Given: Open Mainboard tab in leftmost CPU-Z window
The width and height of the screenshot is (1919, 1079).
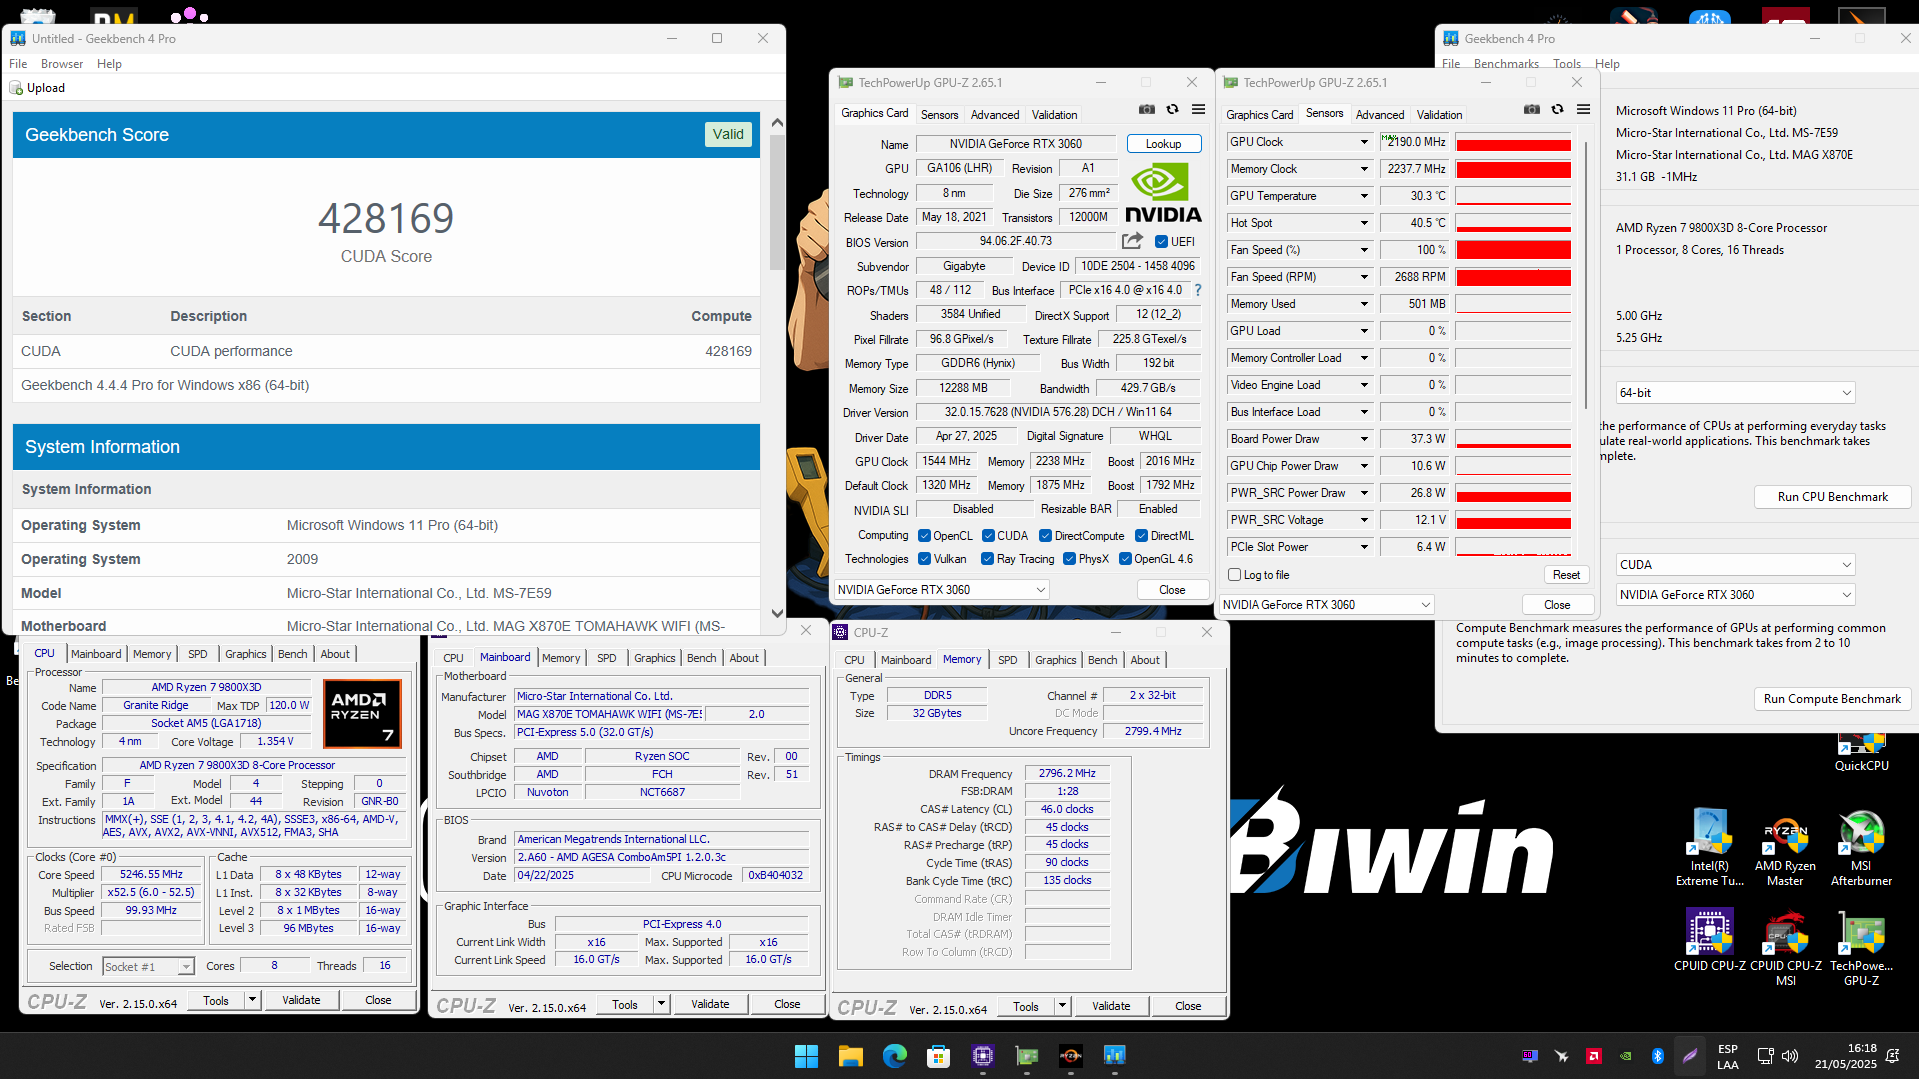Looking at the screenshot, I should 96,654.
